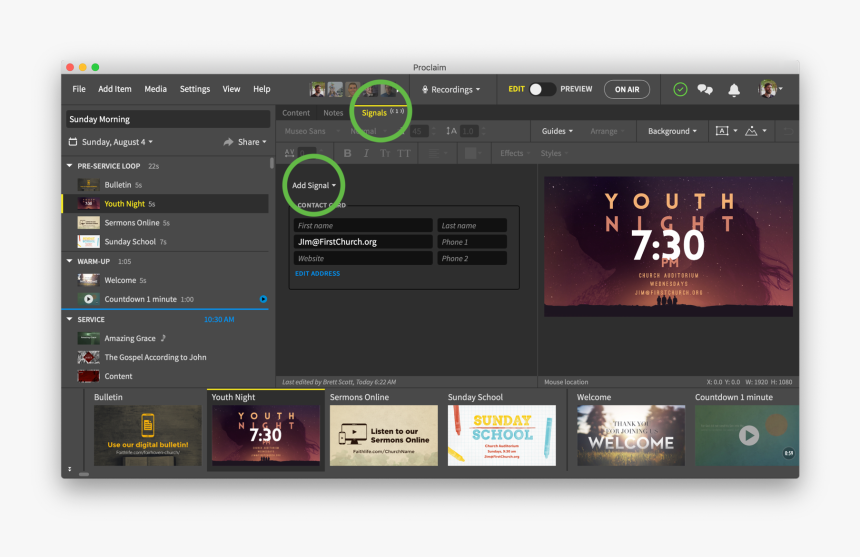Click the line spacing icon
The width and height of the screenshot is (860, 557).
[x=451, y=131]
